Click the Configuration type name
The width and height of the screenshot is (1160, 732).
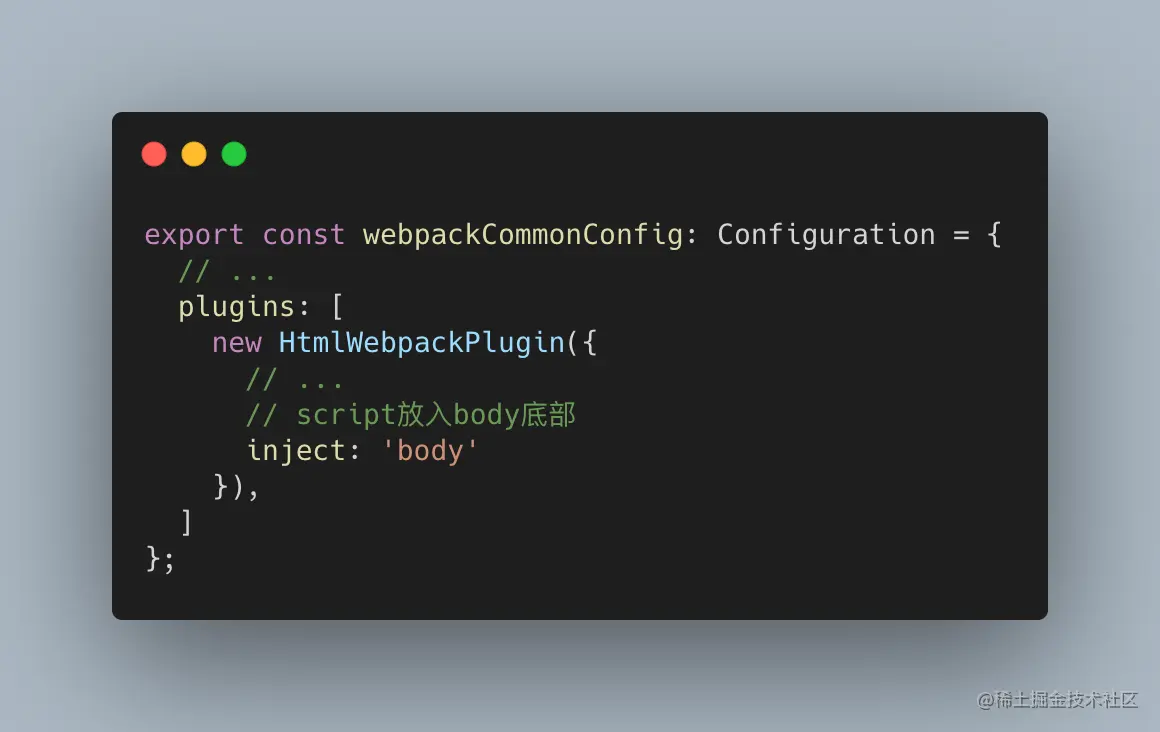click(x=826, y=235)
